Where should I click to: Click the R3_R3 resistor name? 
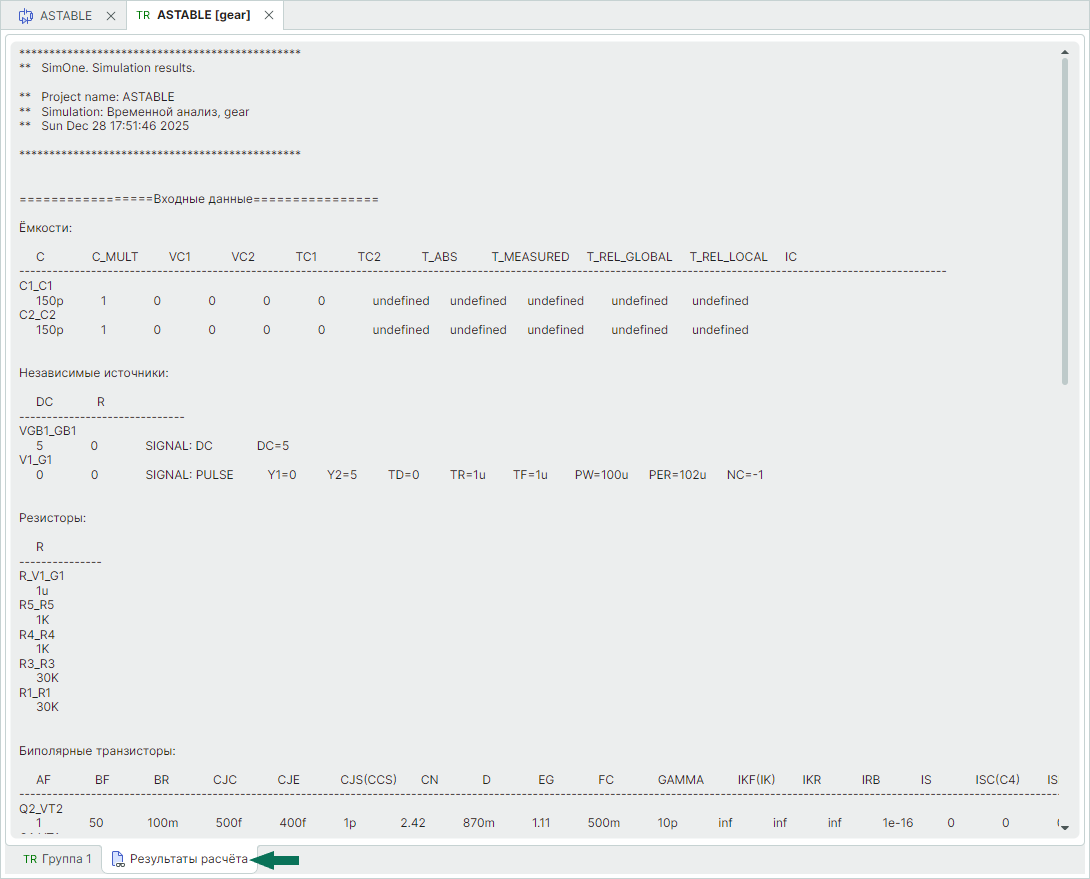[36, 663]
